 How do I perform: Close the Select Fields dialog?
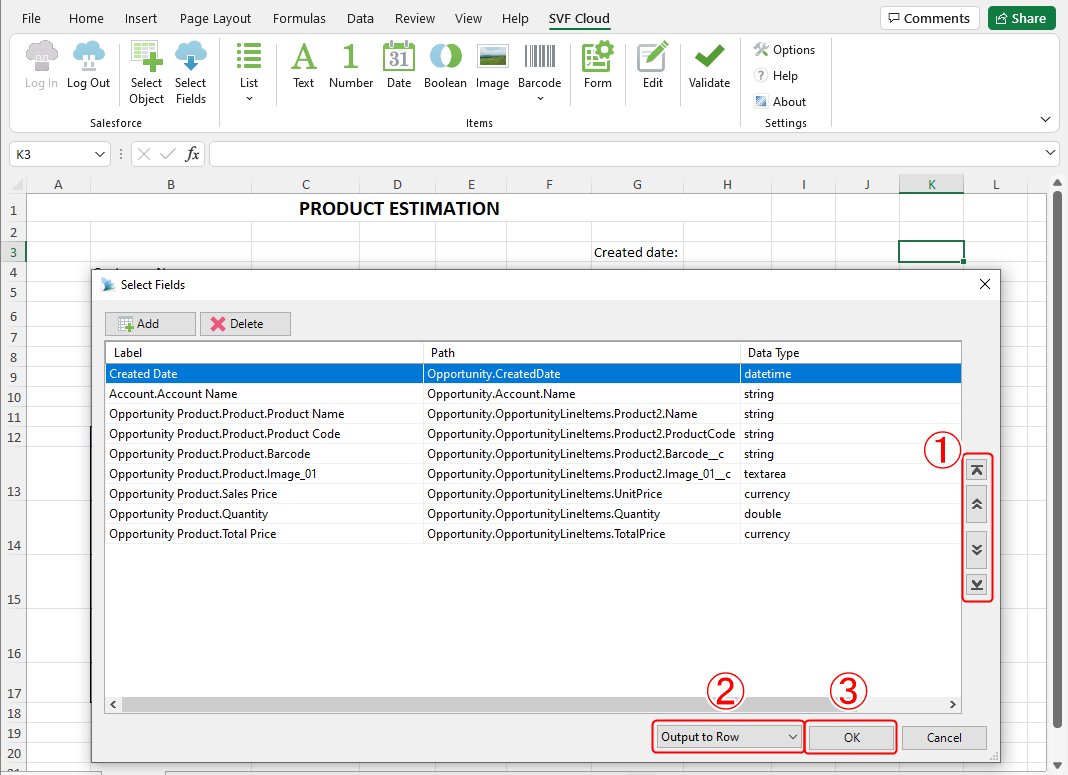coord(985,284)
